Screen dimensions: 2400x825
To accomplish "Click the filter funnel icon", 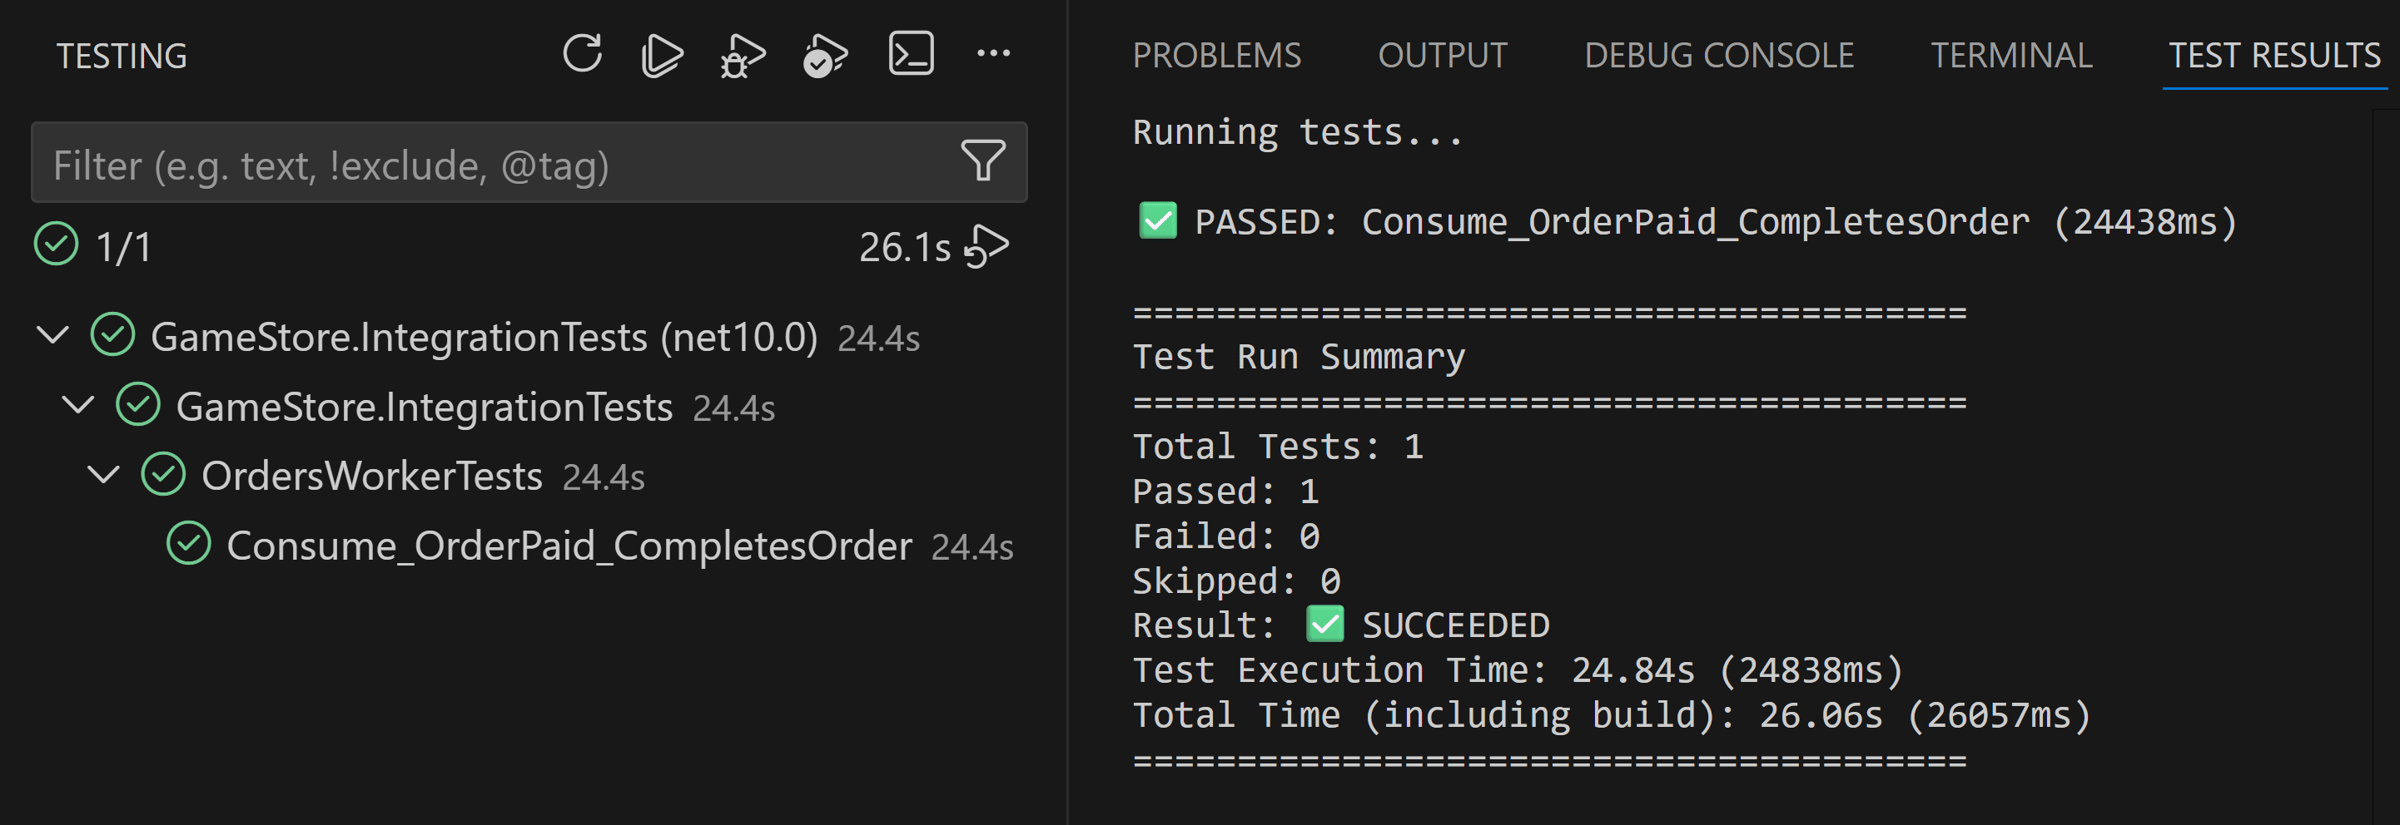I will pos(983,161).
